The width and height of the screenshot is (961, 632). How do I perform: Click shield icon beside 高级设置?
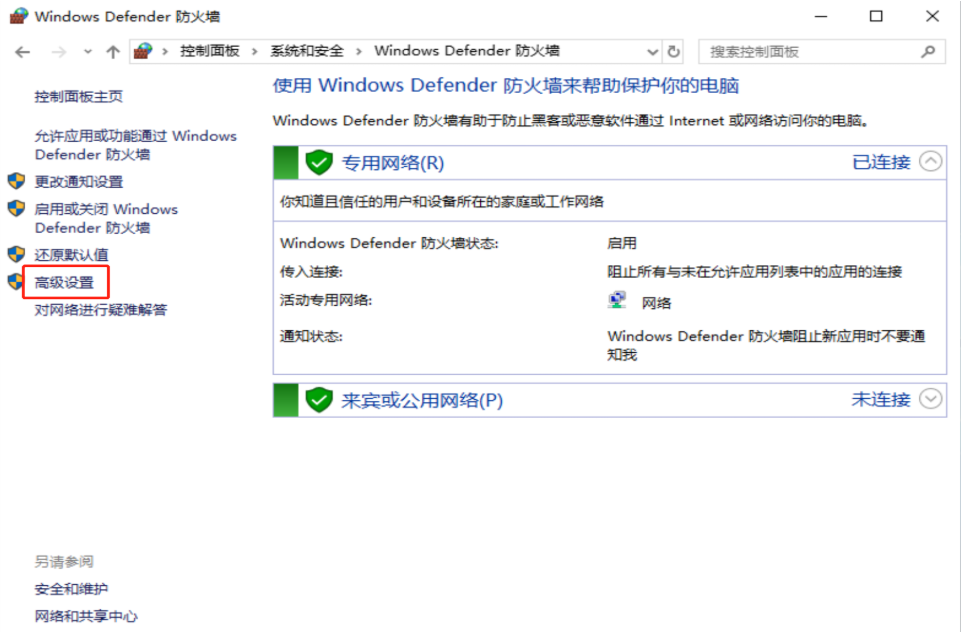coord(15,281)
